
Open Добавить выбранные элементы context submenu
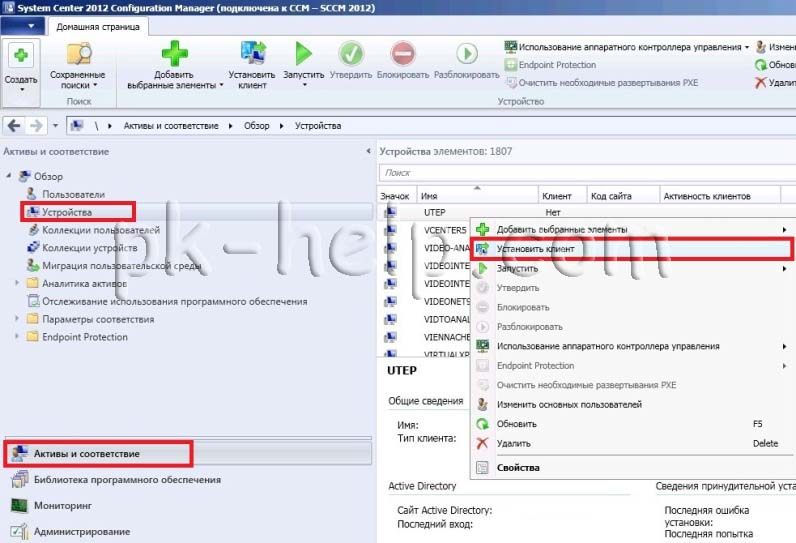pyautogui.click(x=631, y=229)
